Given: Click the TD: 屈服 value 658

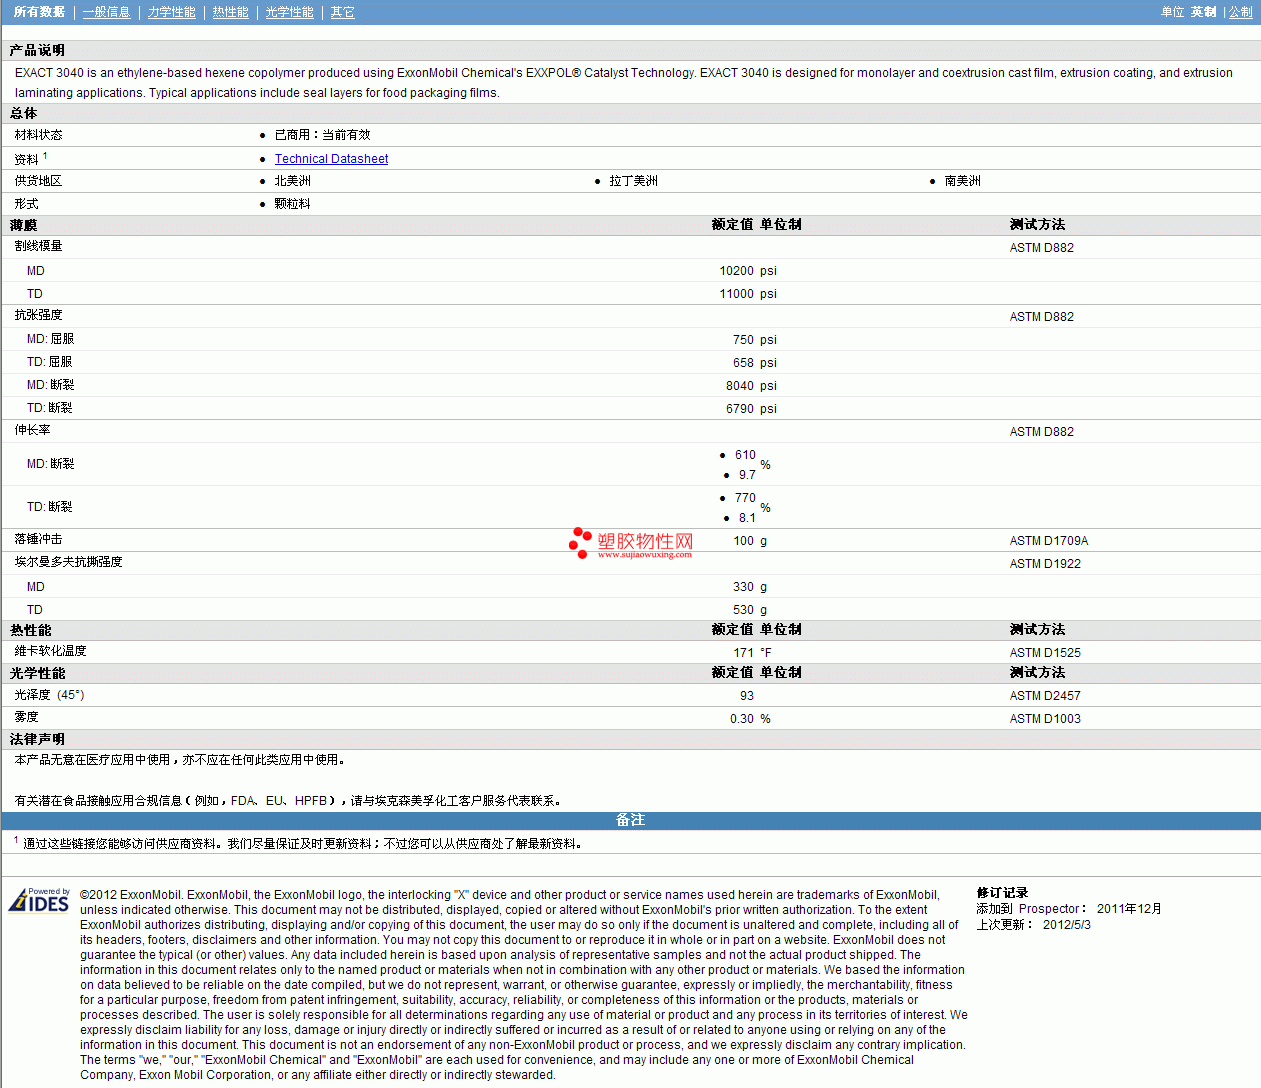Looking at the screenshot, I should (x=744, y=363).
